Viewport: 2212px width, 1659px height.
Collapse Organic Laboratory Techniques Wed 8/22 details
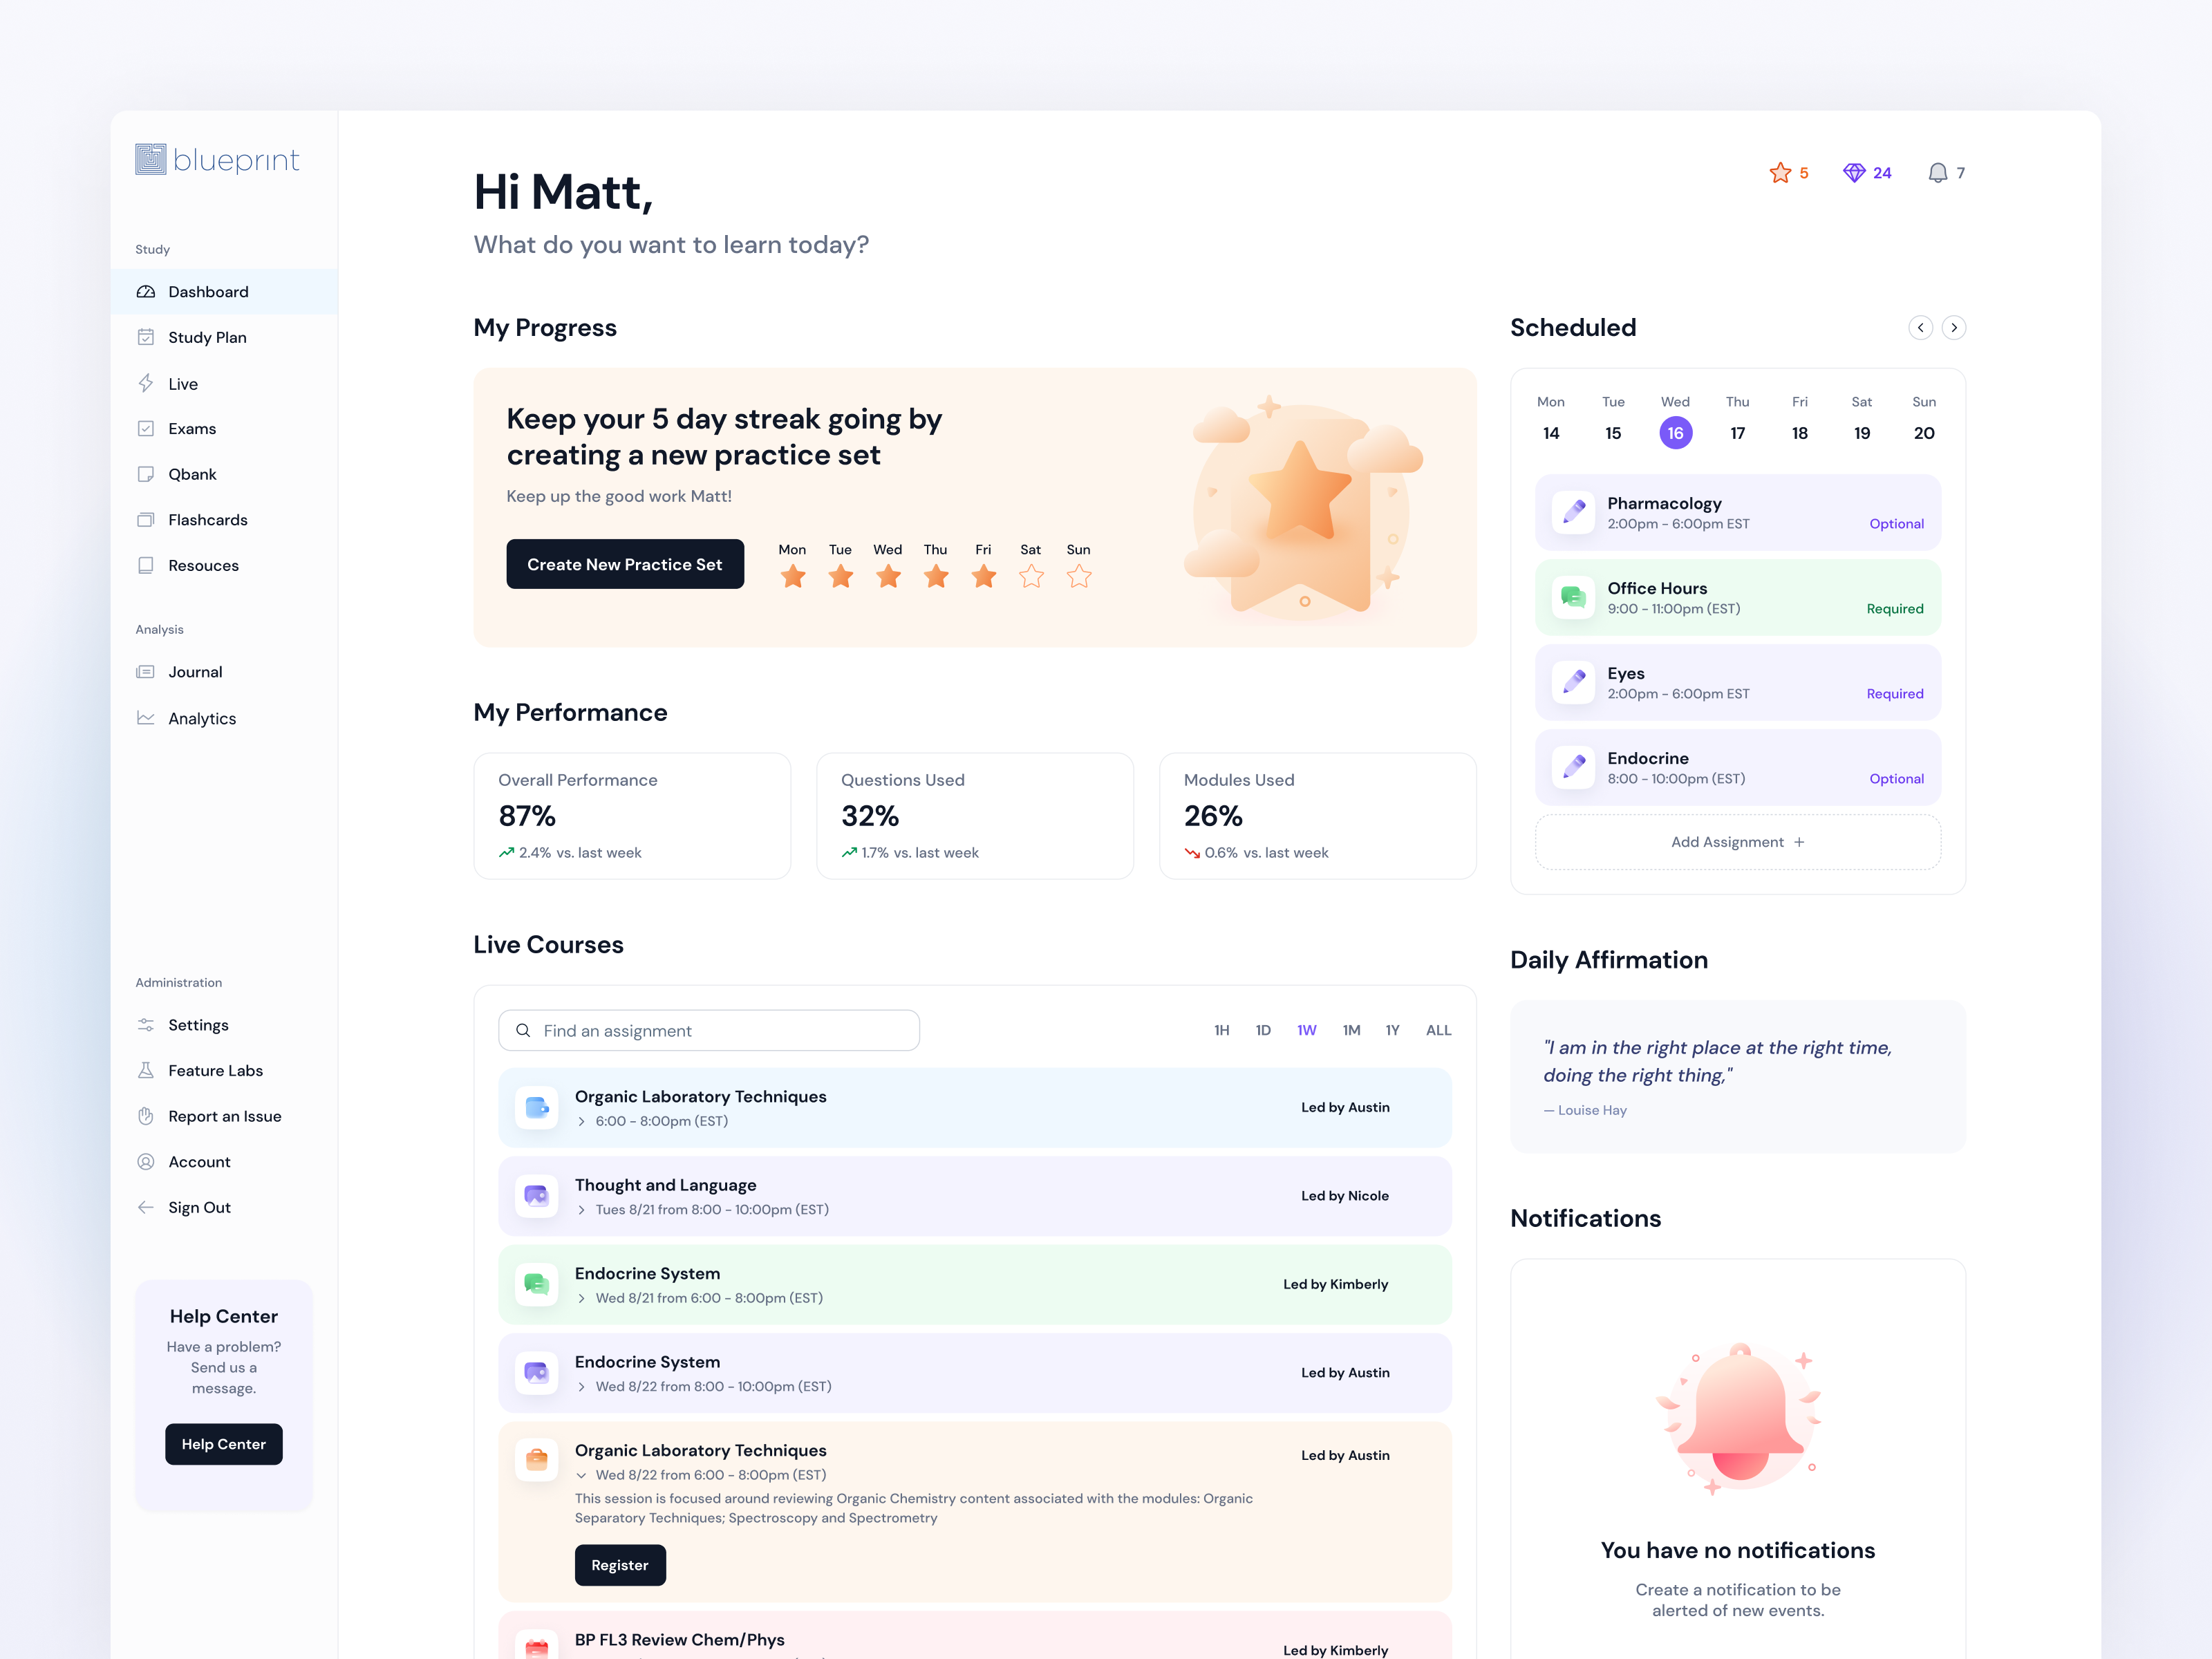tap(581, 1475)
